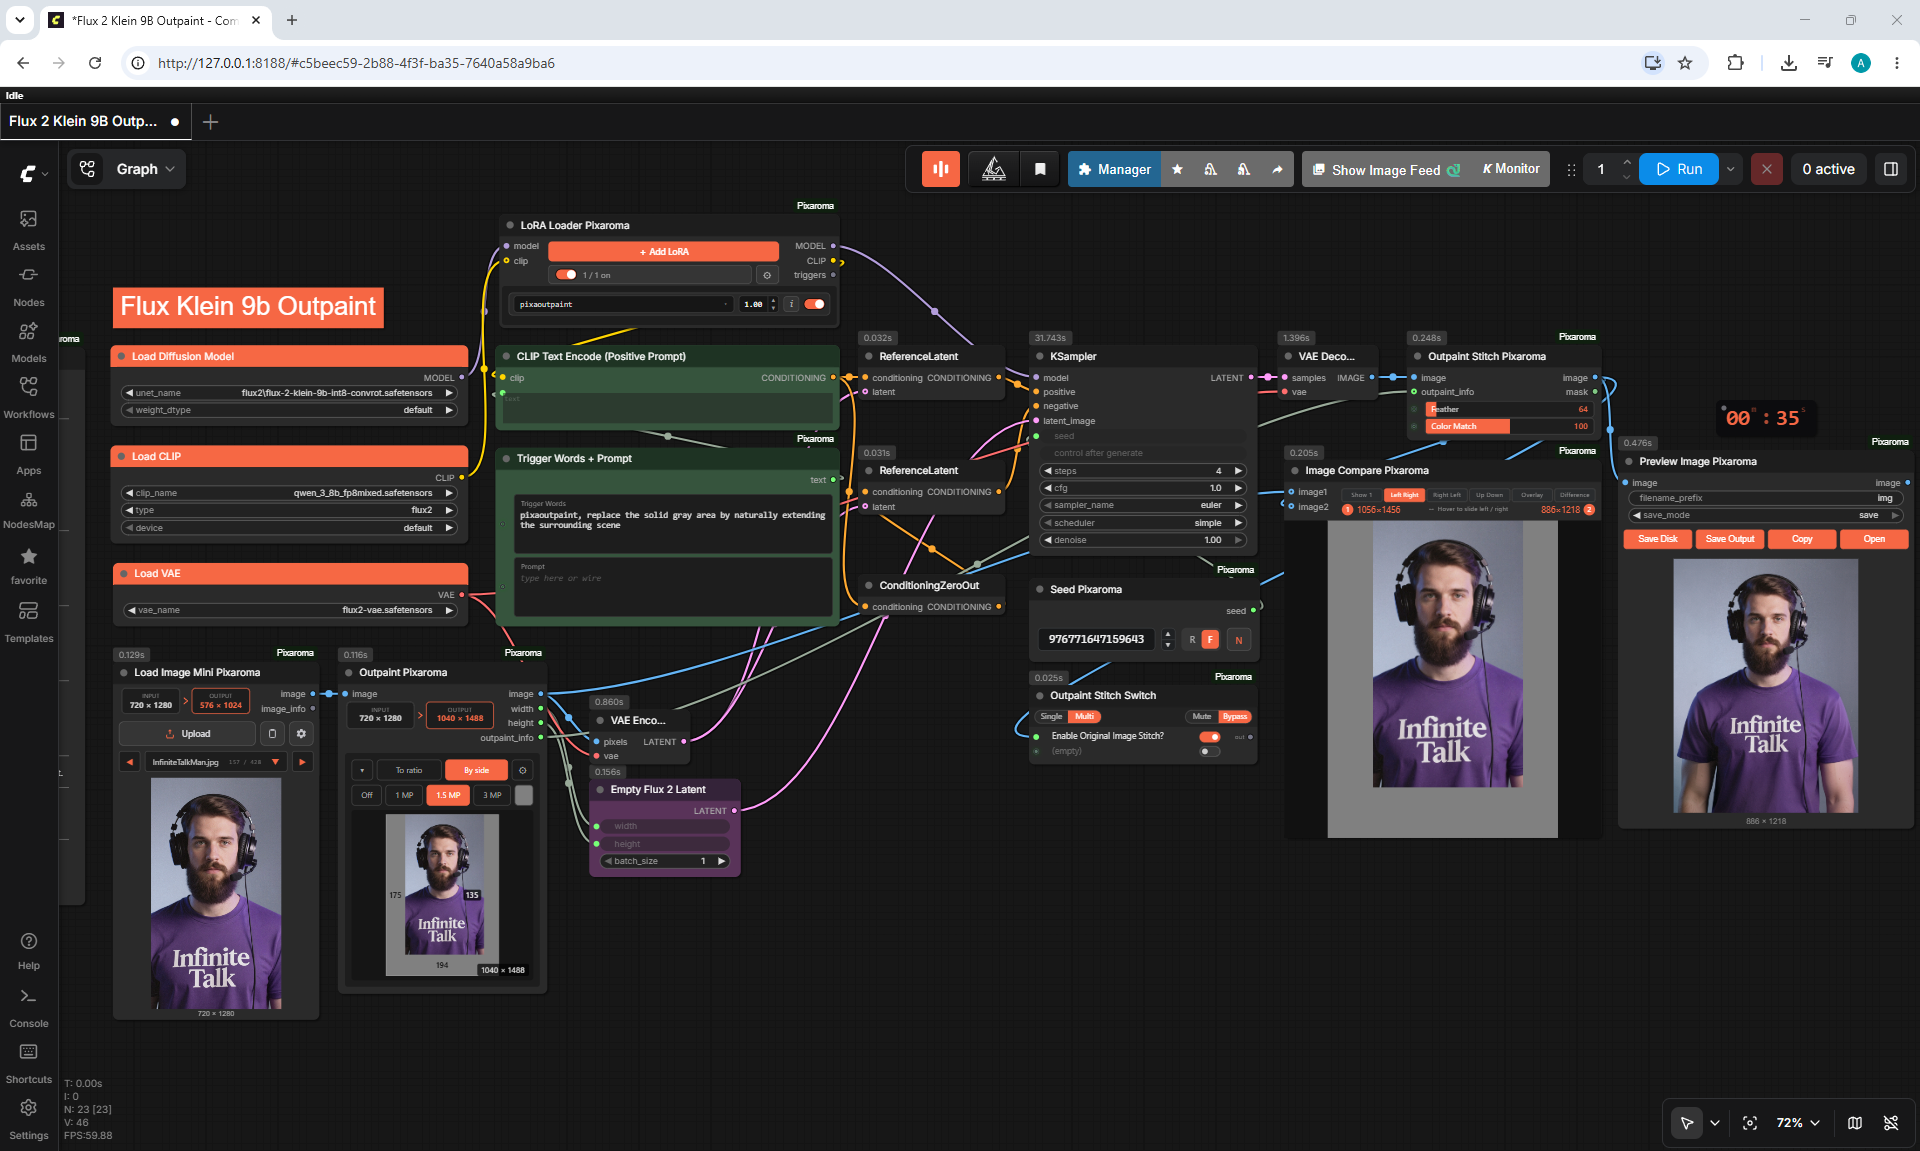1920x1151 pixels.
Task: Click the target icon in Outpaint Pixaroma node
Action: (522, 770)
